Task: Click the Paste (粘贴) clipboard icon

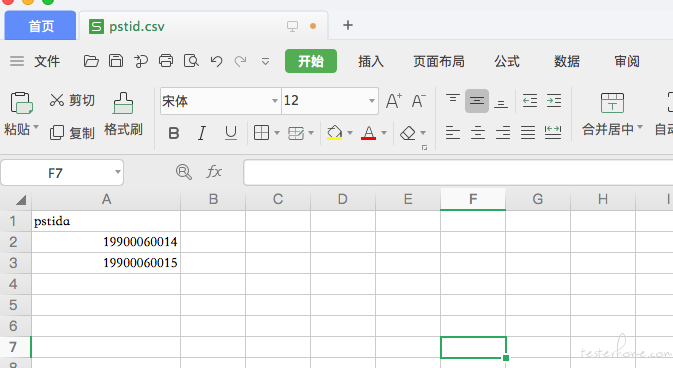Action: tap(21, 103)
